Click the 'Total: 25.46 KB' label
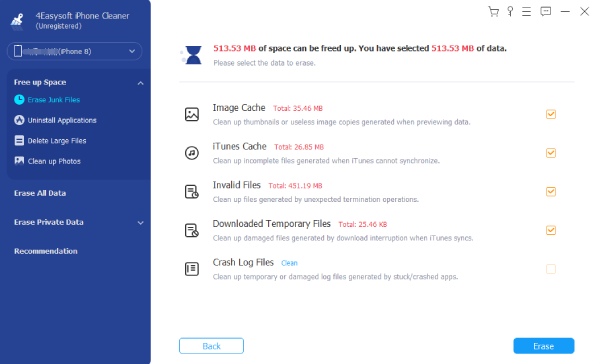 pyautogui.click(x=363, y=224)
